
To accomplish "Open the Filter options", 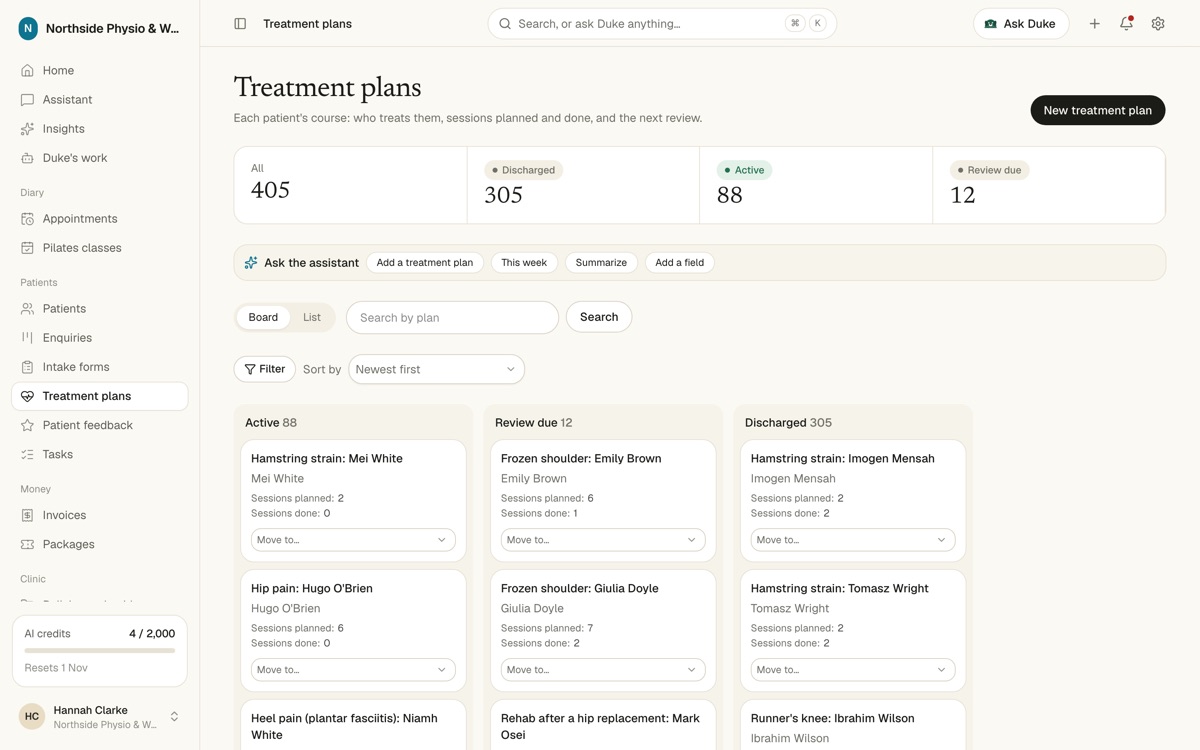I will point(265,369).
